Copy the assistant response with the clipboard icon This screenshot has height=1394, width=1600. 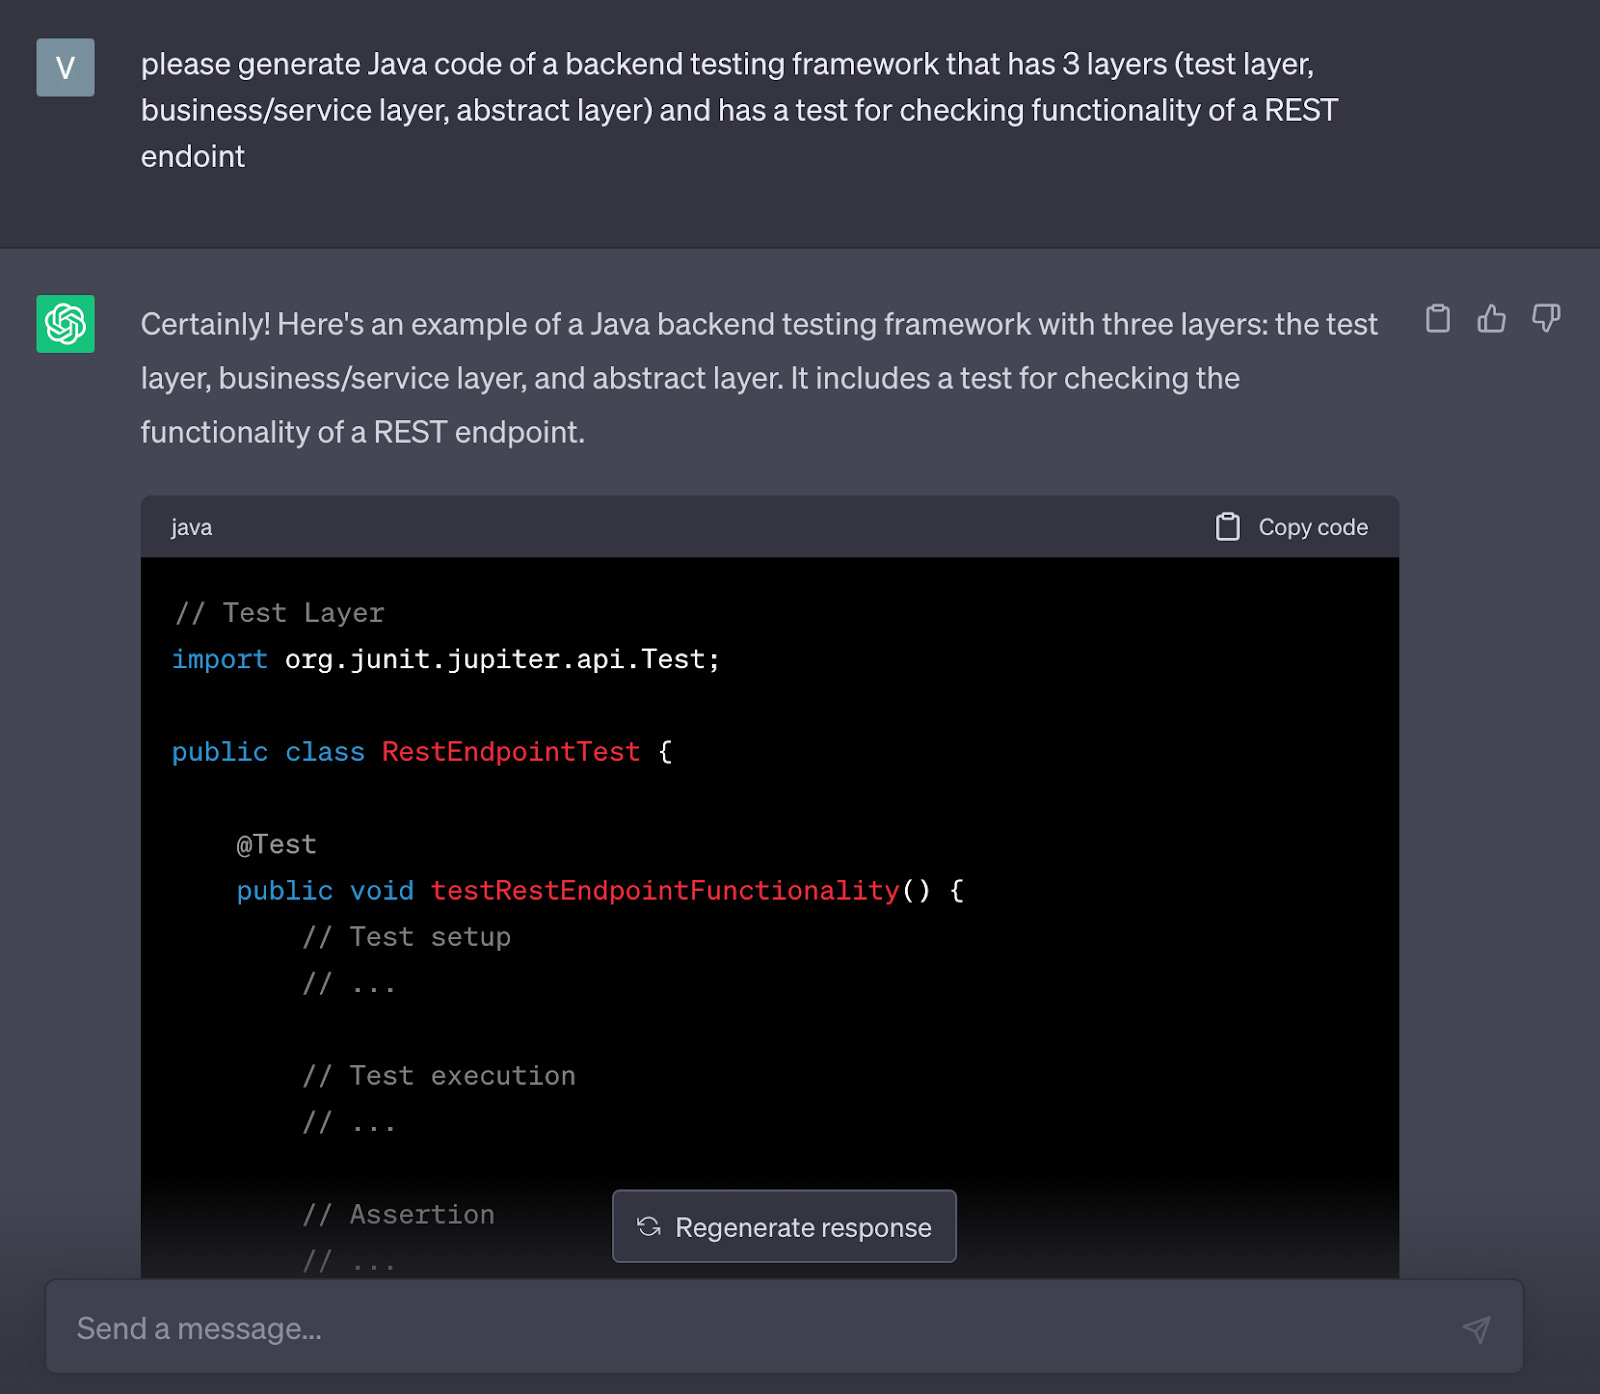(x=1437, y=319)
